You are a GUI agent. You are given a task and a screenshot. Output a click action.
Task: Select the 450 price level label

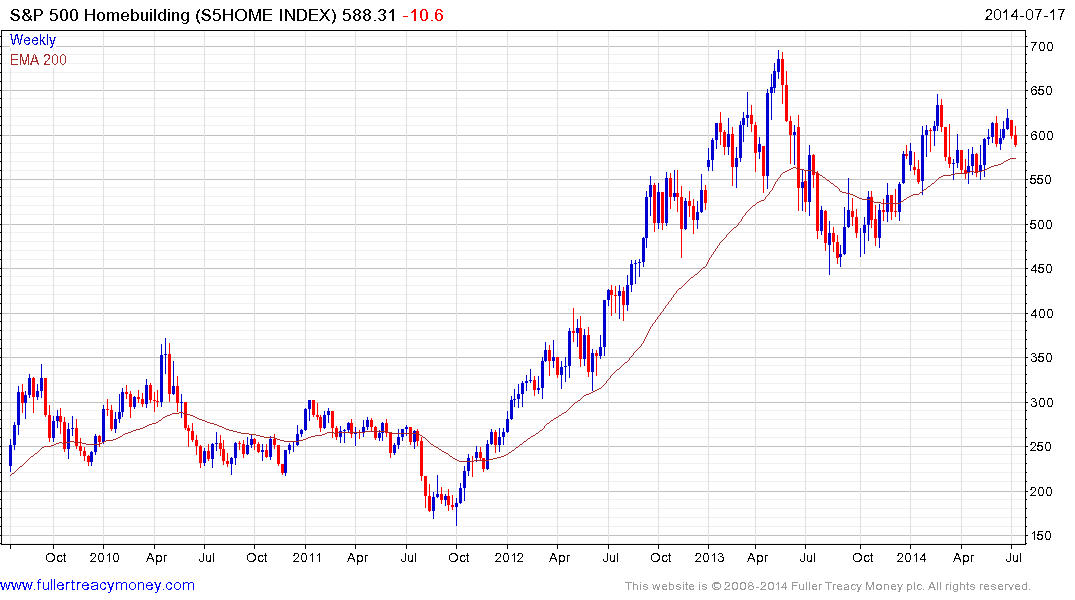(x=1044, y=269)
